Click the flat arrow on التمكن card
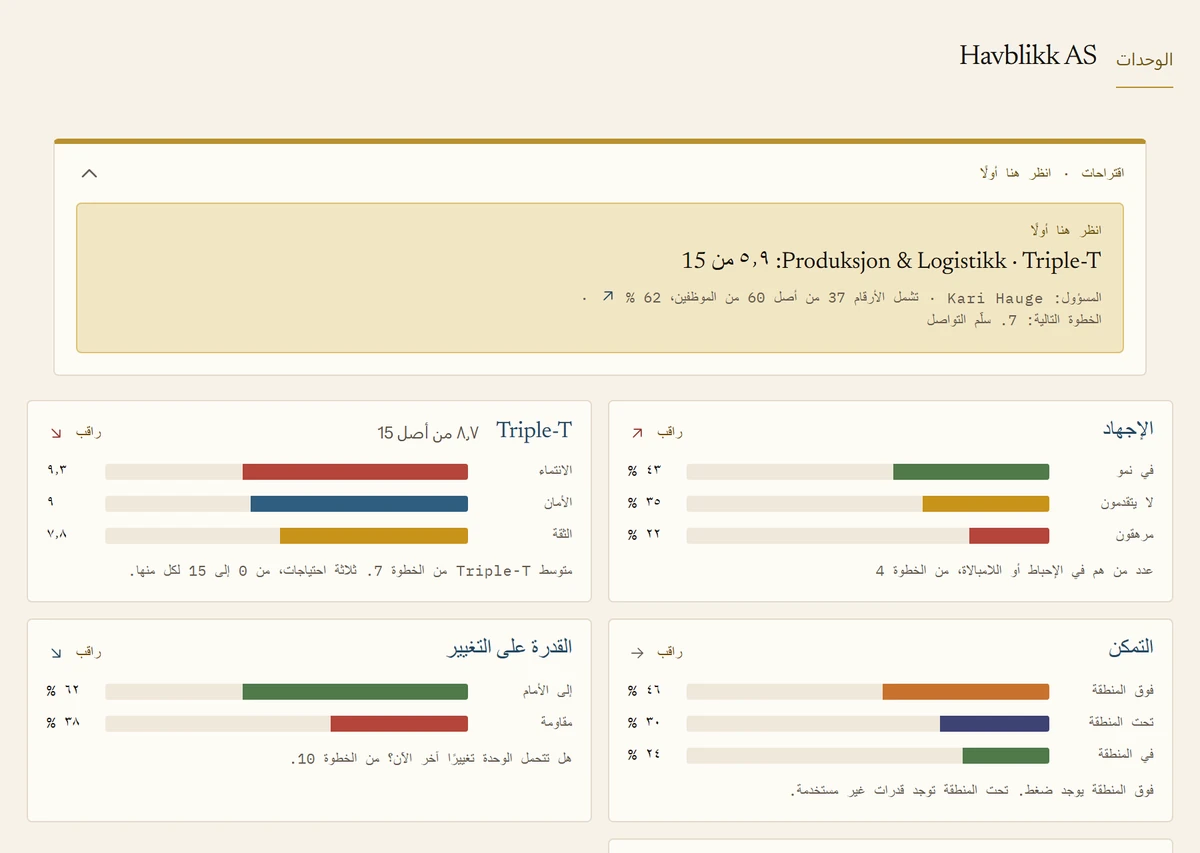Screen dimensions: 1200x853 pos(636,653)
